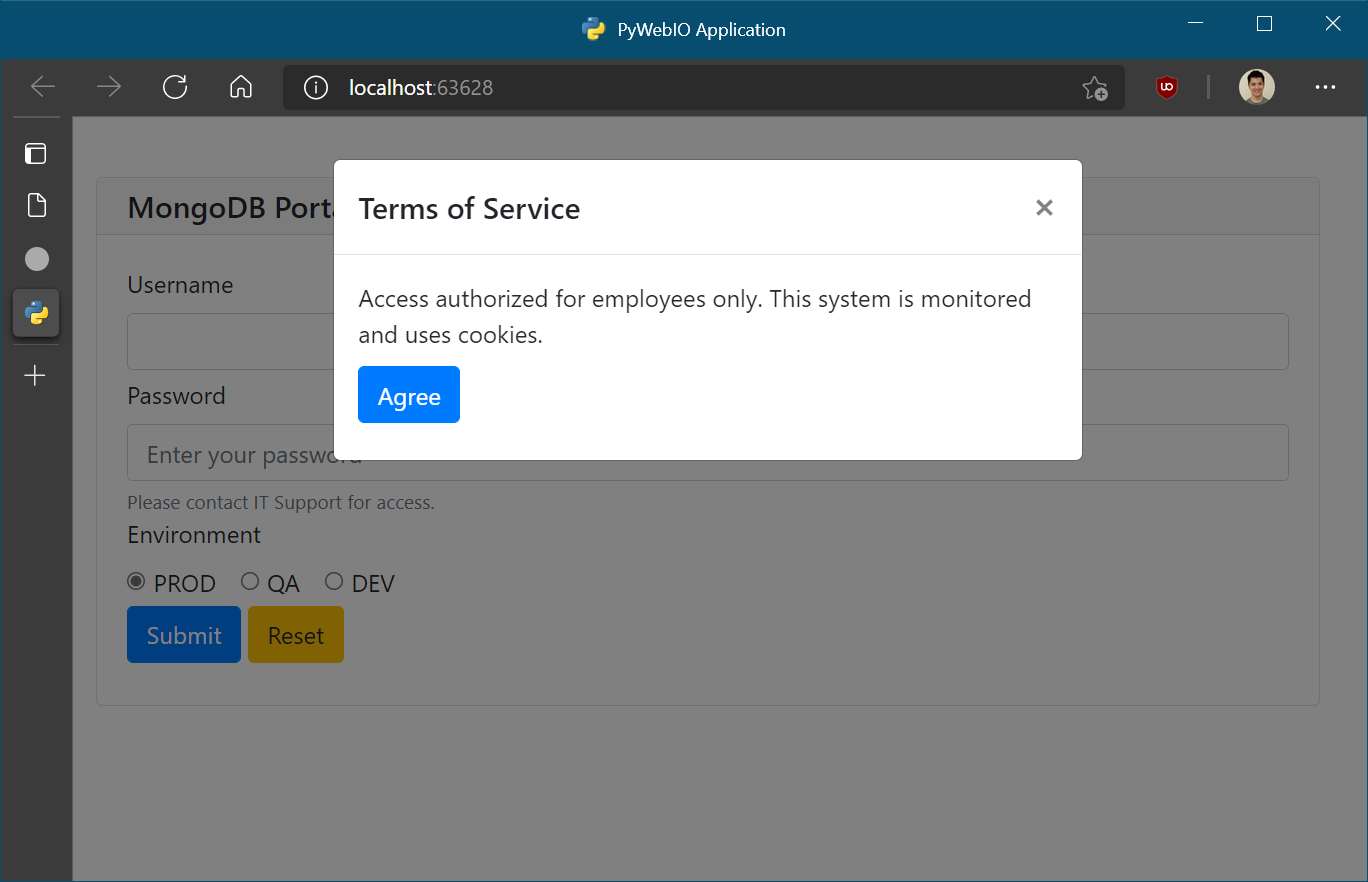Click the browser back arrow
The width and height of the screenshot is (1368, 882).
pyautogui.click(x=43, y=87)
